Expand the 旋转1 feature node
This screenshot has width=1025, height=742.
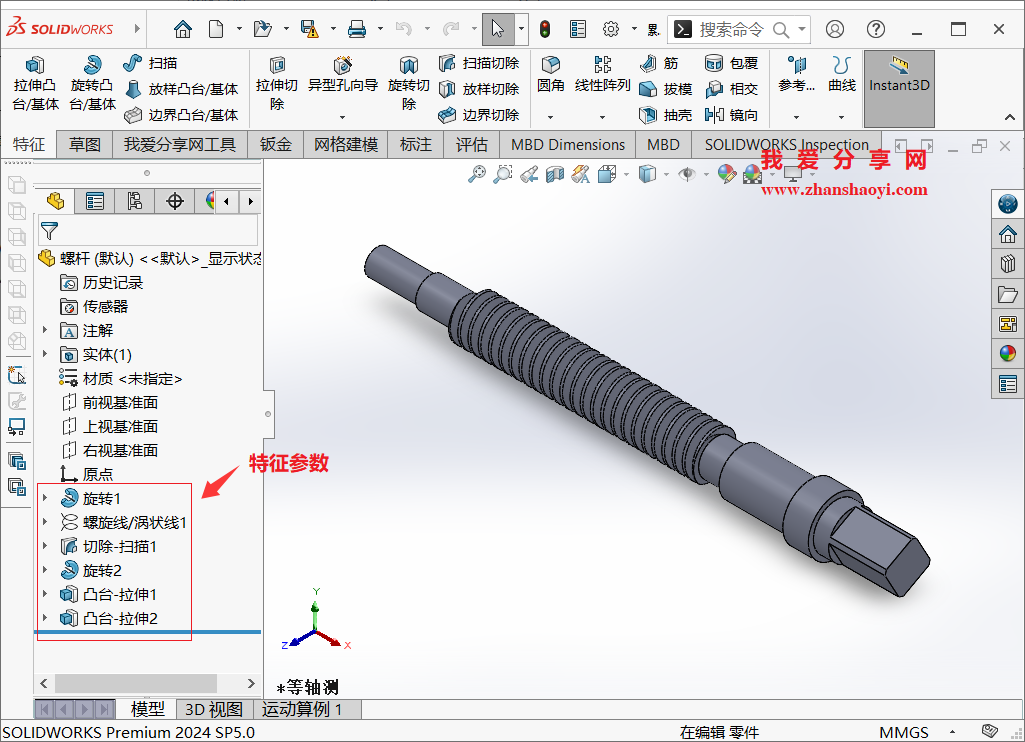pyautogui.click(x=43, y=498)
